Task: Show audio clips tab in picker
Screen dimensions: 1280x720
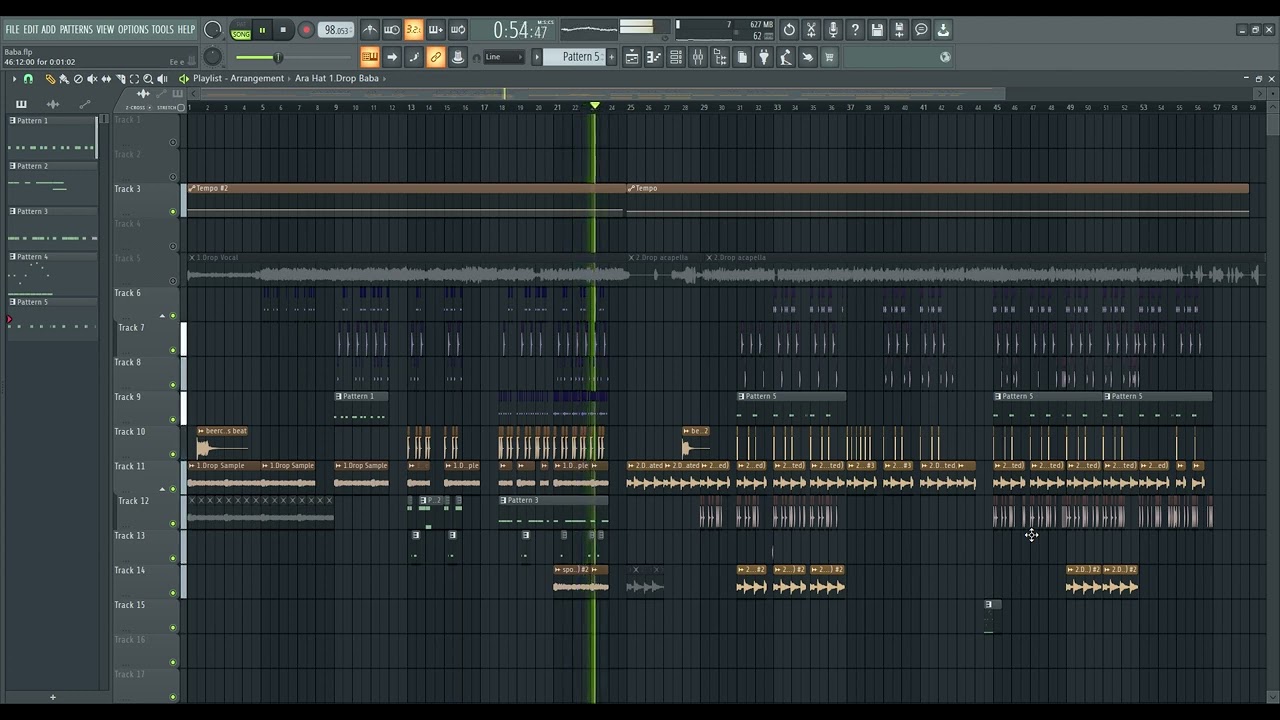Action: pyautogui.click(x=53, y=104)
